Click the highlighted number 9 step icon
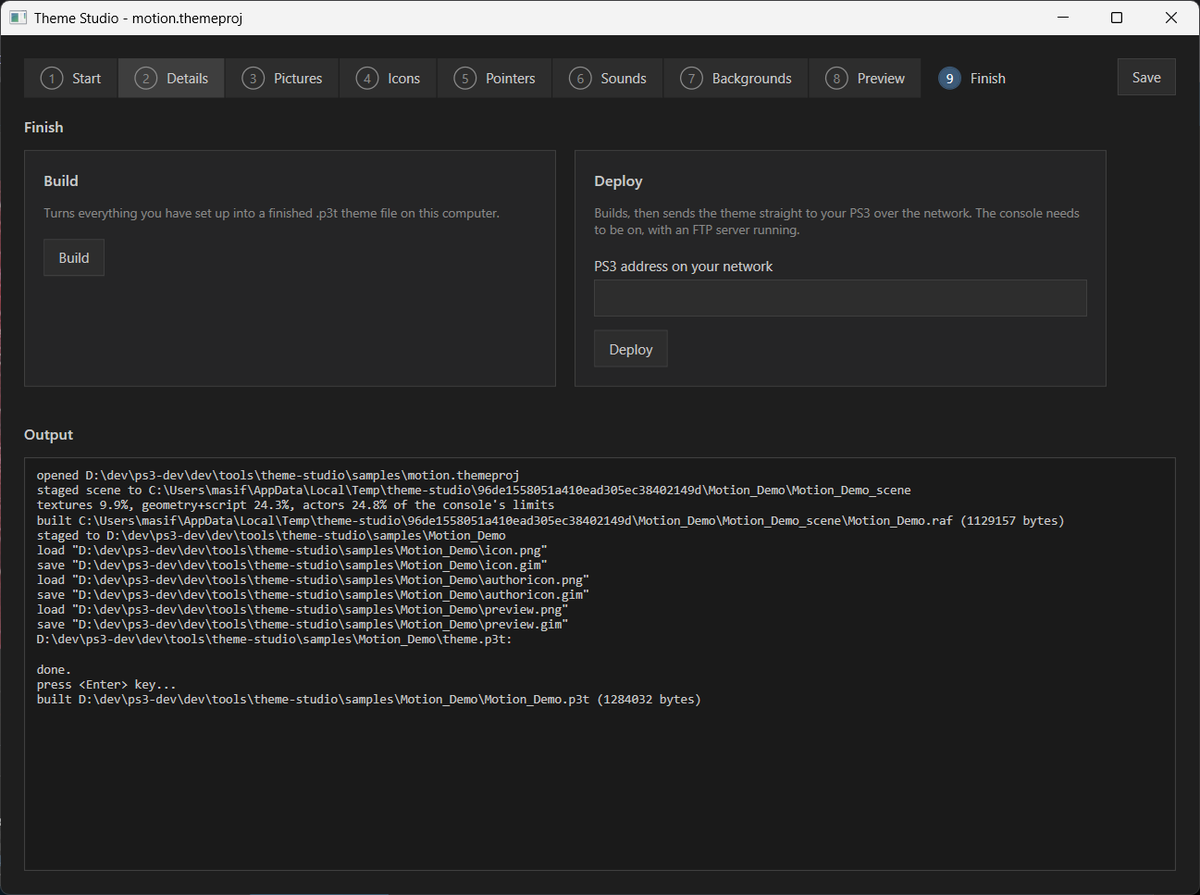The height and width of the screenshot is (895, 1200). [949, 78]
